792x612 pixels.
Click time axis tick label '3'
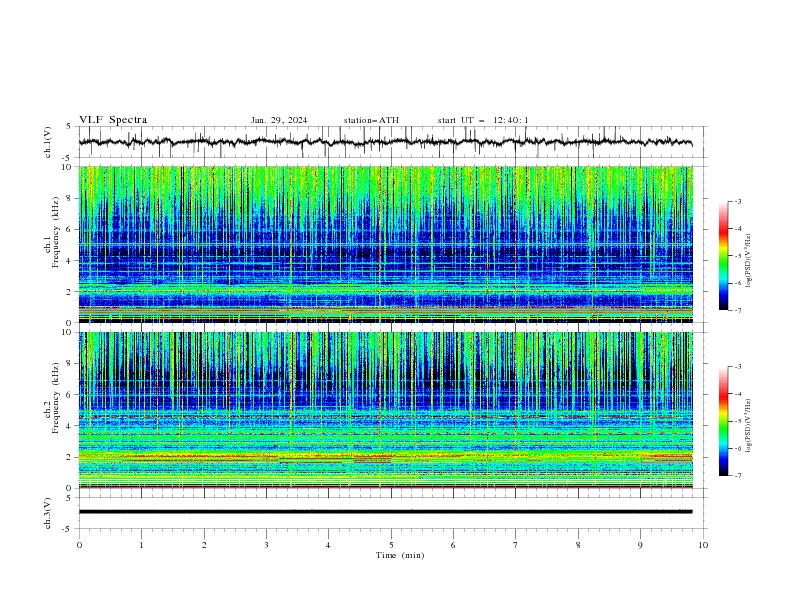pos(266,545)
